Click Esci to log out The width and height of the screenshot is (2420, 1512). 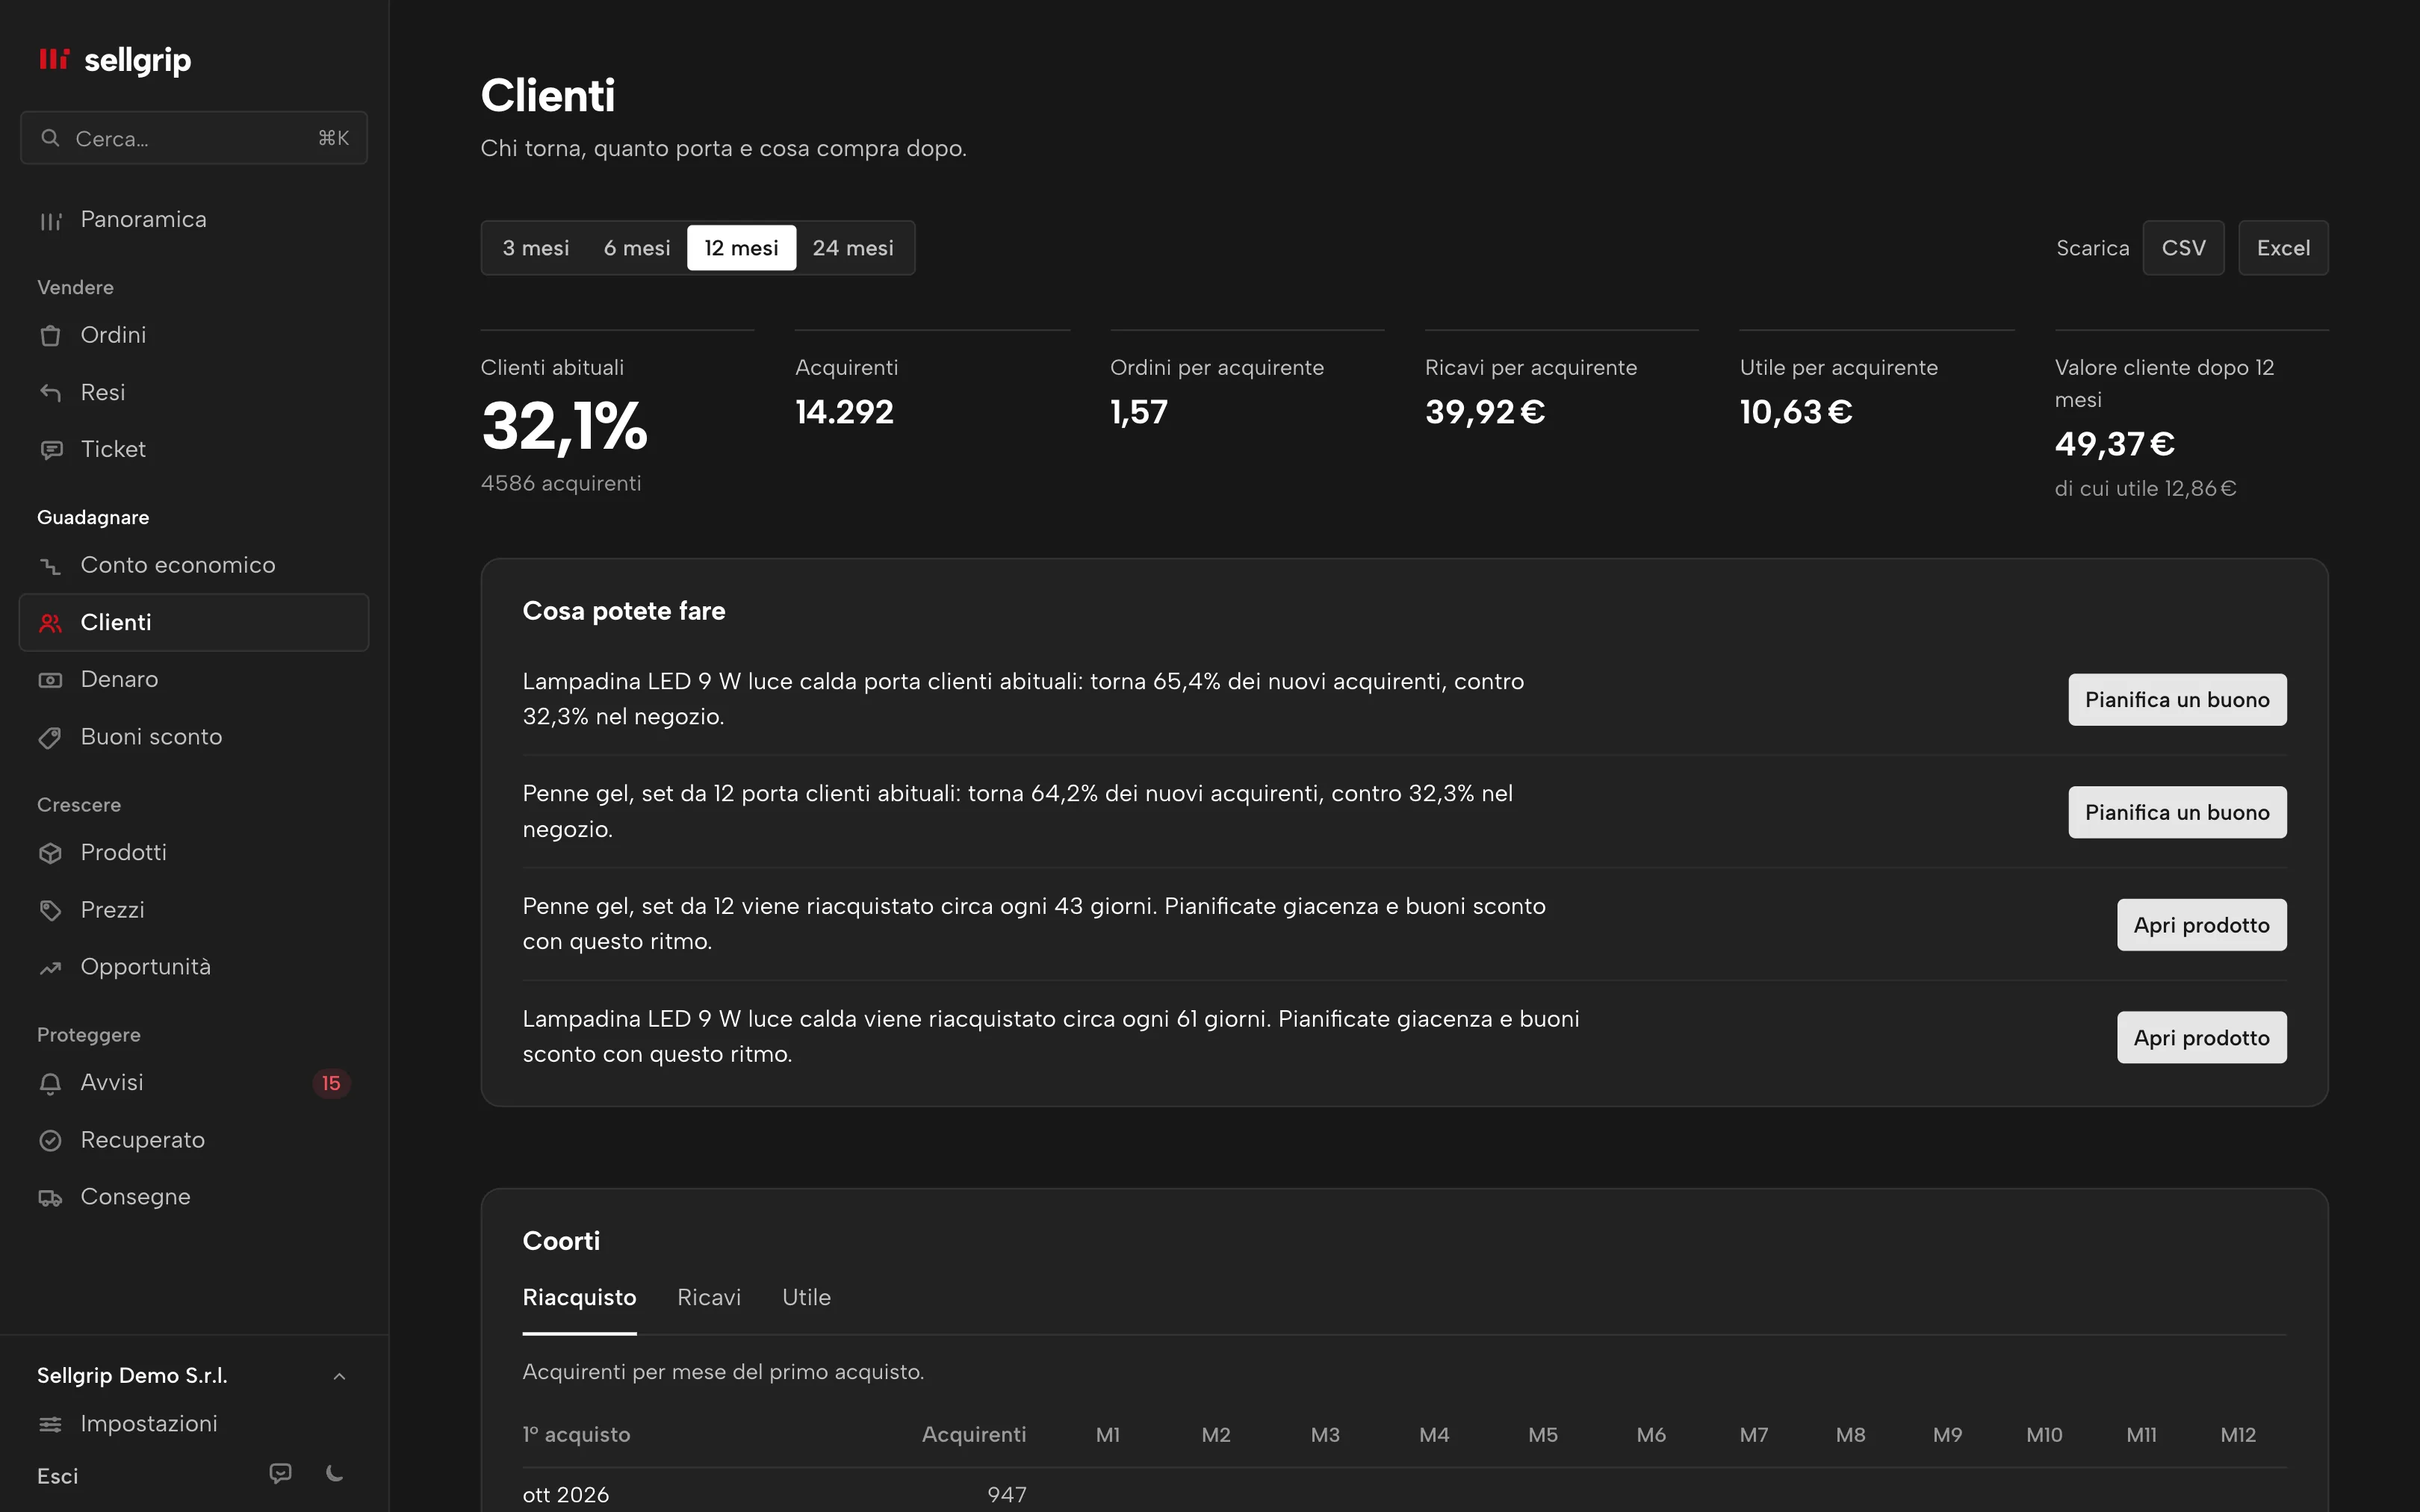tap(58, 1476)
